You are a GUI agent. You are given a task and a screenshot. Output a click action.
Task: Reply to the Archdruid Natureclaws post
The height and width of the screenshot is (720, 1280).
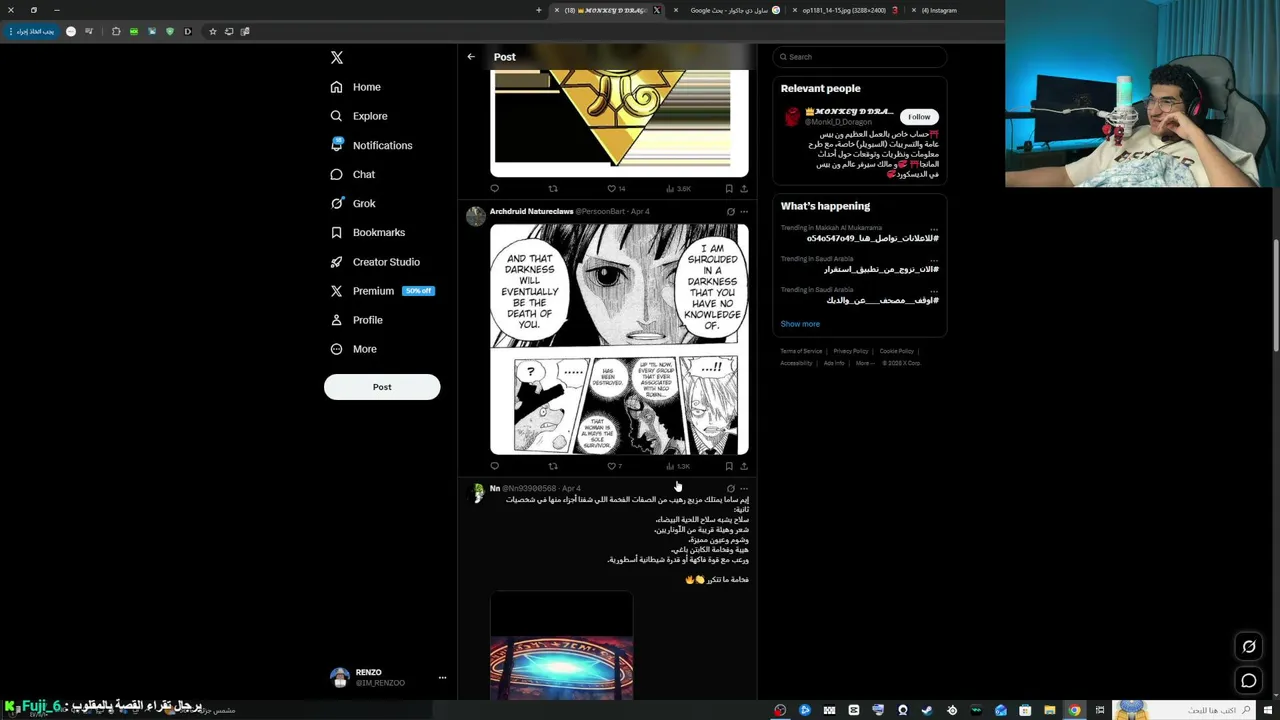tap(494, 466)
